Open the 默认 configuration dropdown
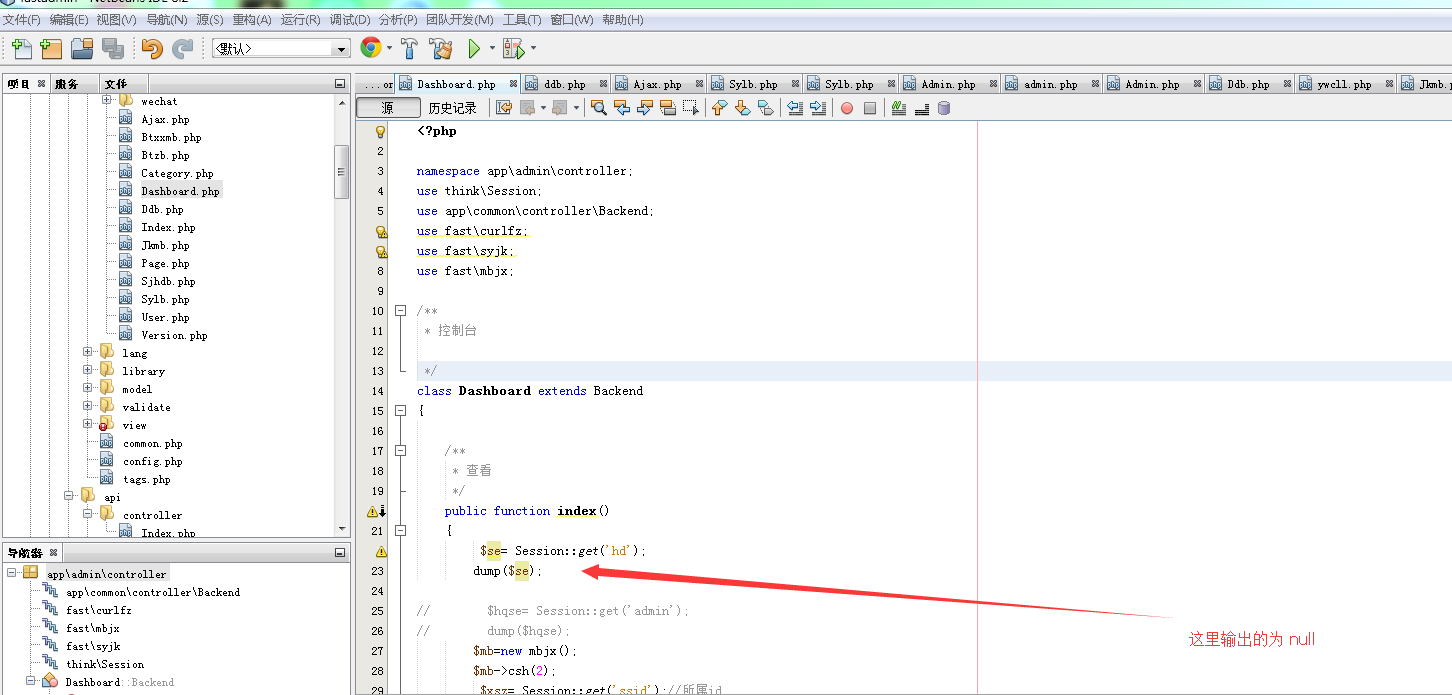The image size is (1452, 695). [x=342, y=49]
